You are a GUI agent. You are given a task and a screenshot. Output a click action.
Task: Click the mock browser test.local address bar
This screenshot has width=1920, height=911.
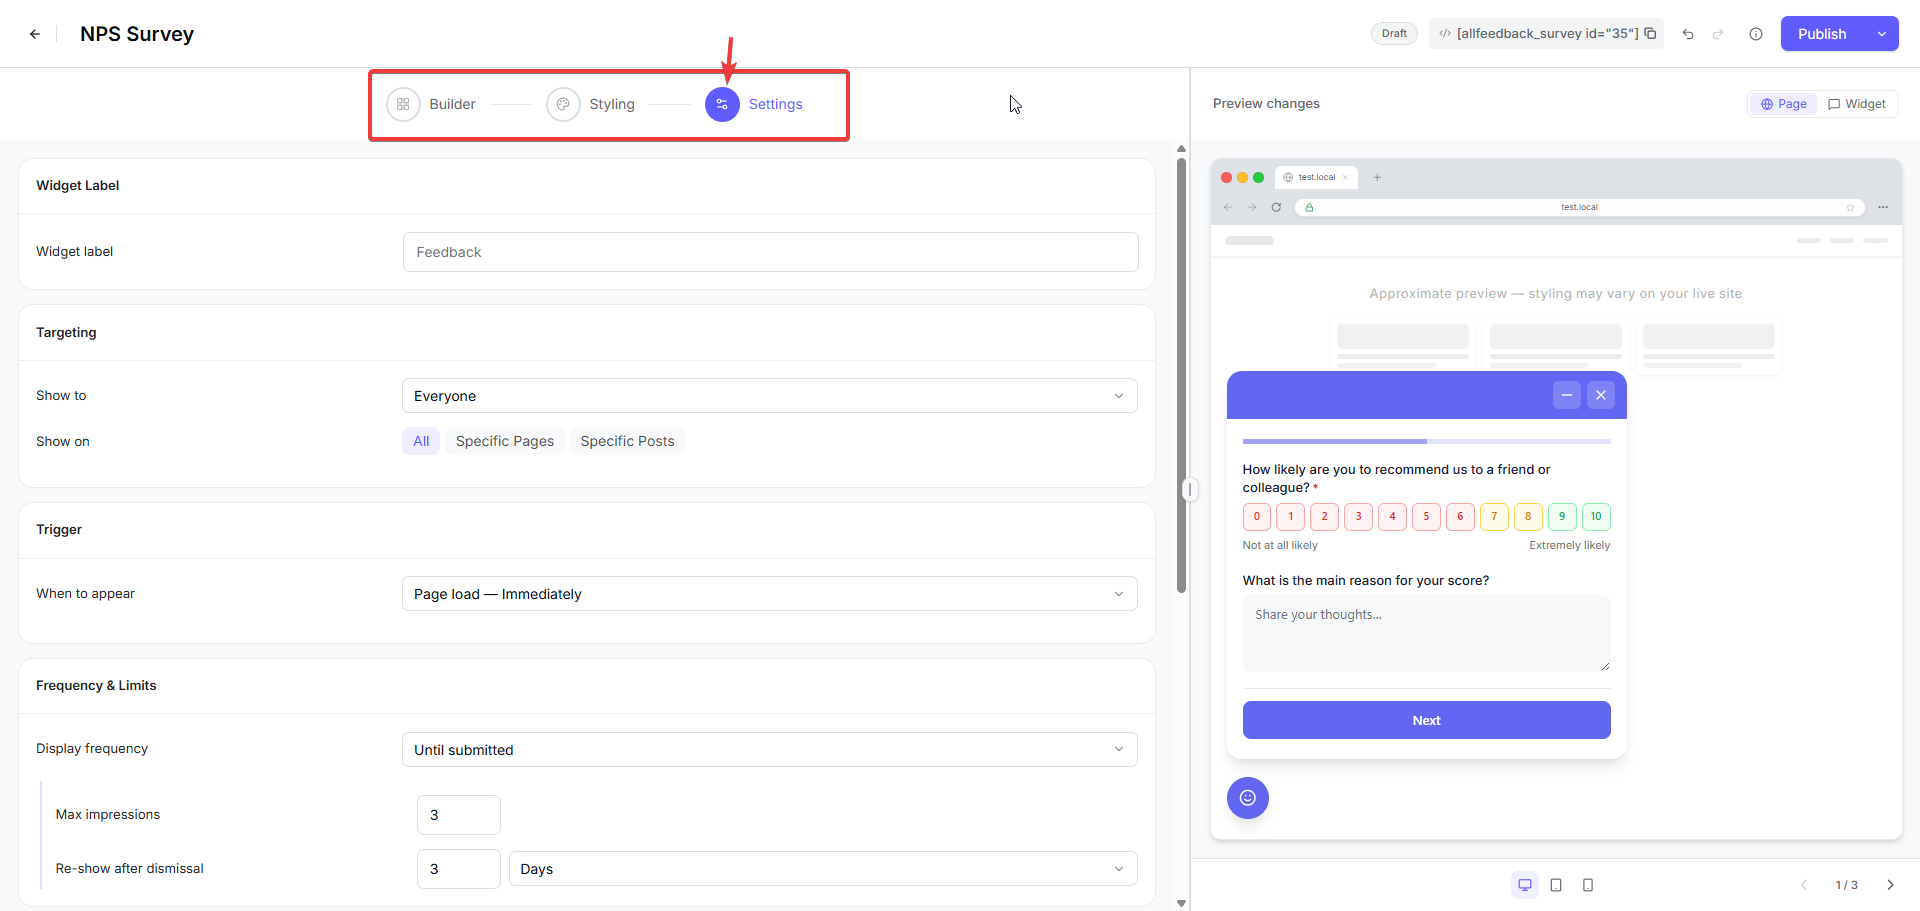pos(1580,207)
